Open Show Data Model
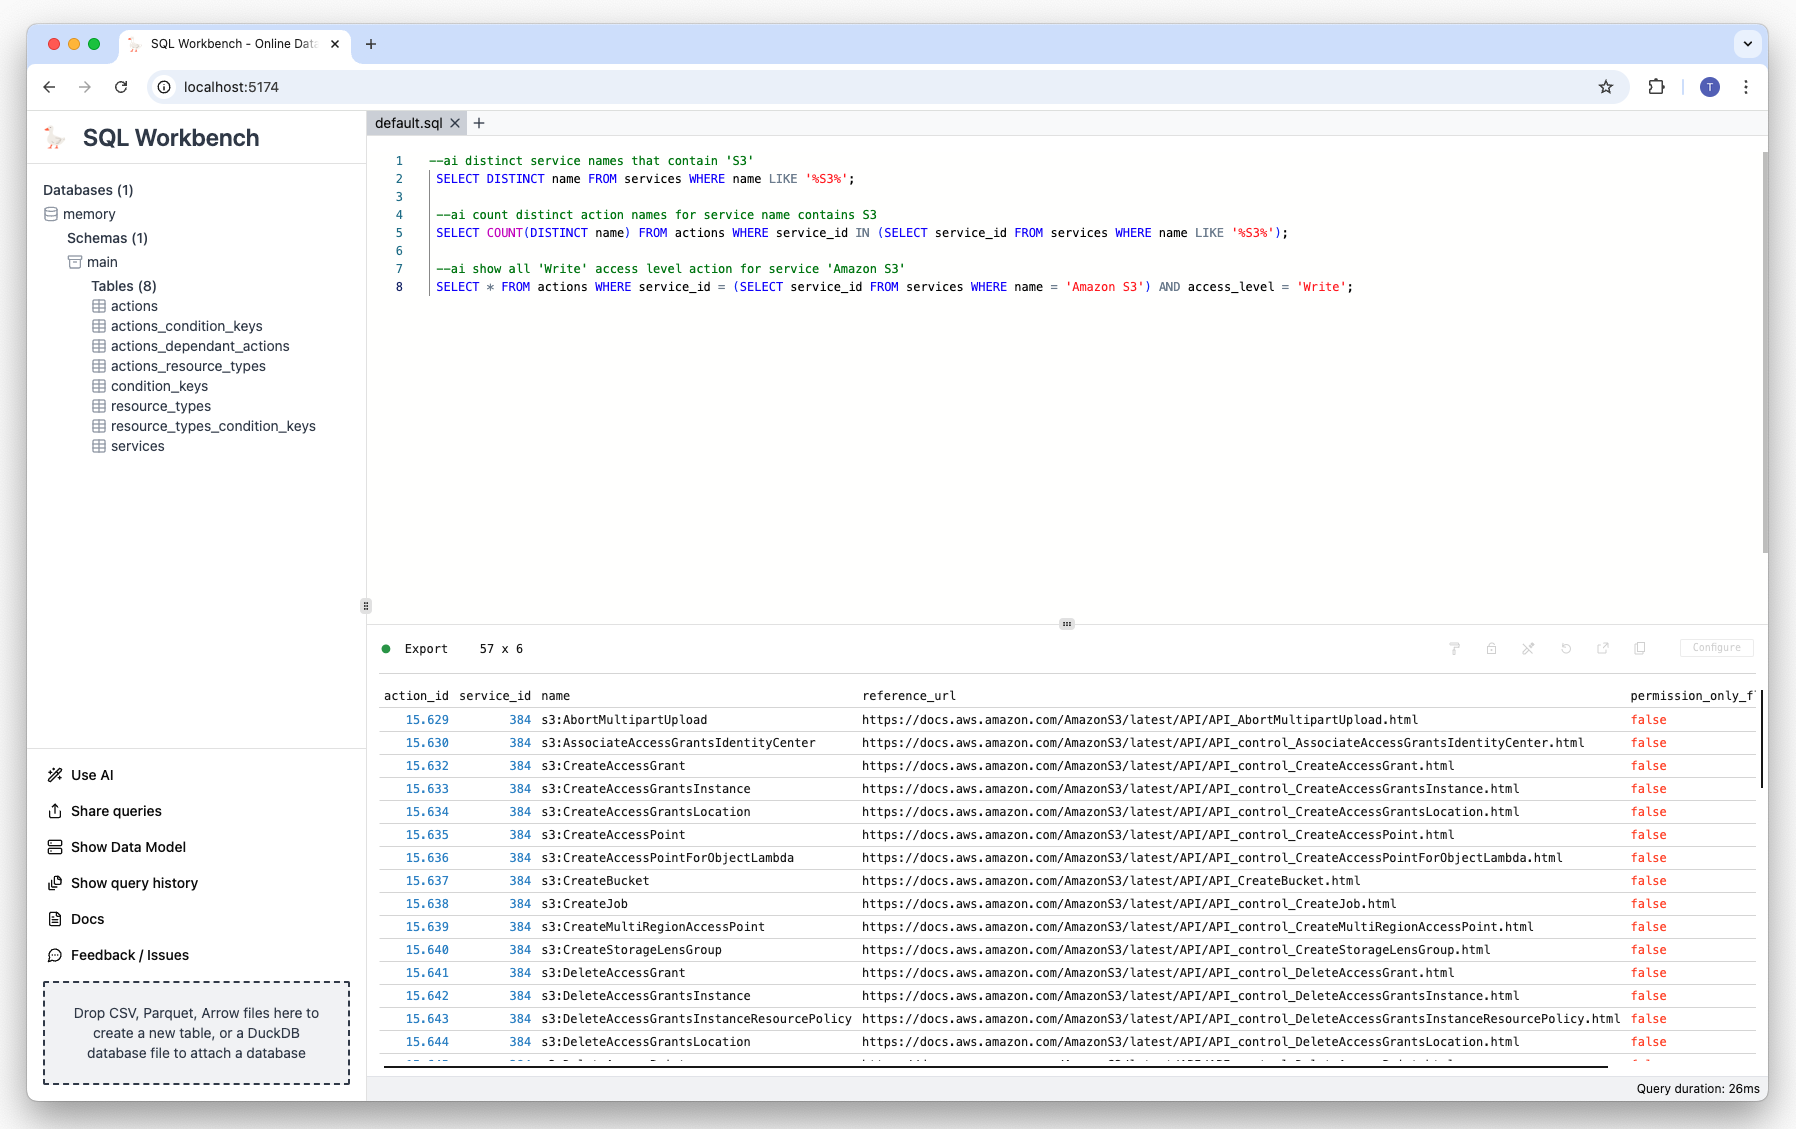The width and height of the screenshot is (1796, 1129). [128, 847]
